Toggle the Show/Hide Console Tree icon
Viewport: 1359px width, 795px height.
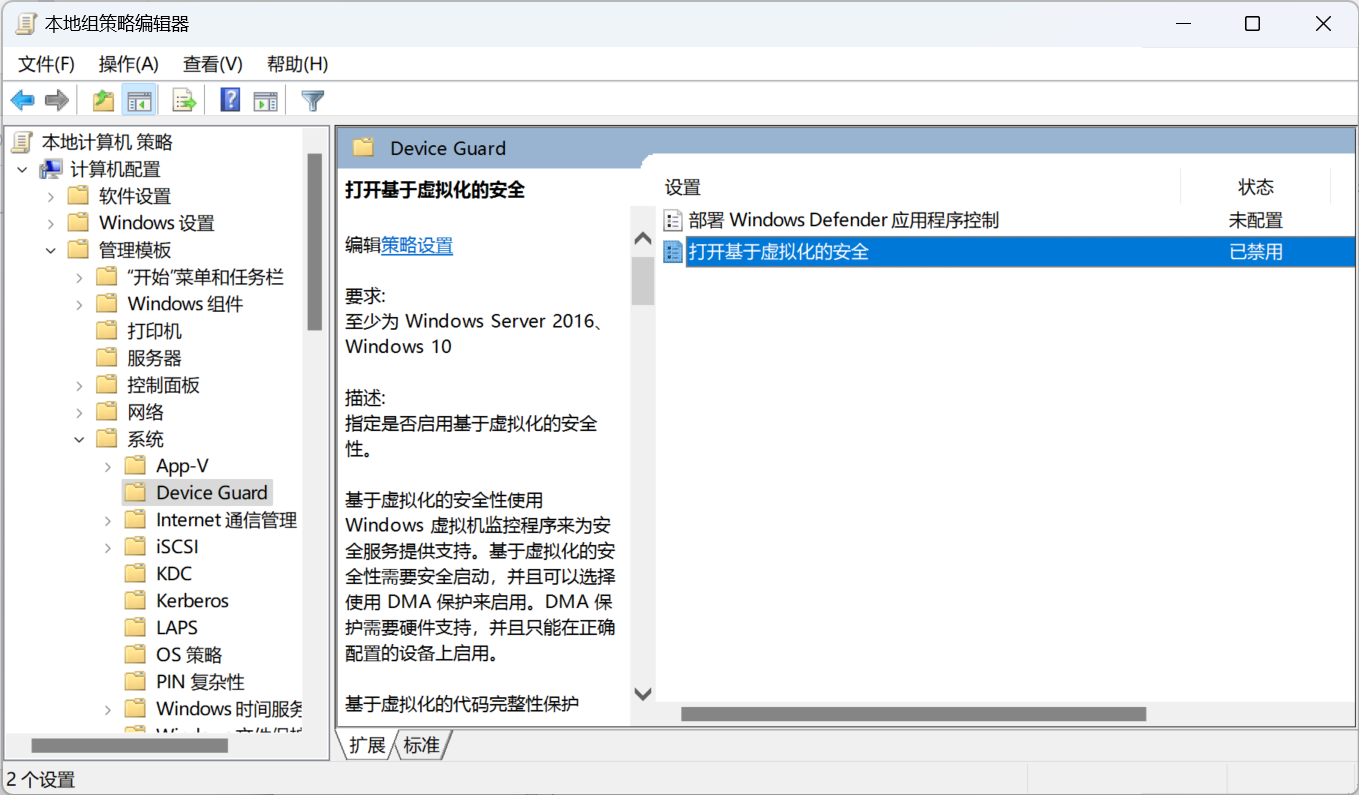(138, 101)
